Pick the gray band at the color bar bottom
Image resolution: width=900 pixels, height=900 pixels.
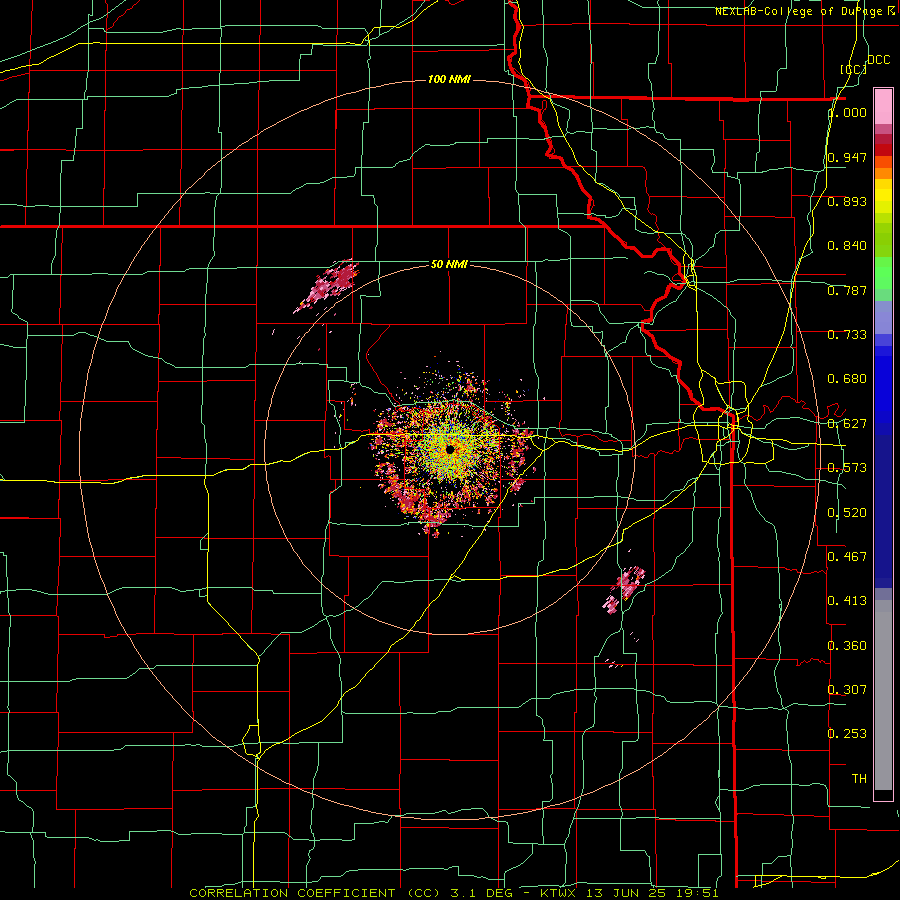(883, 695)
